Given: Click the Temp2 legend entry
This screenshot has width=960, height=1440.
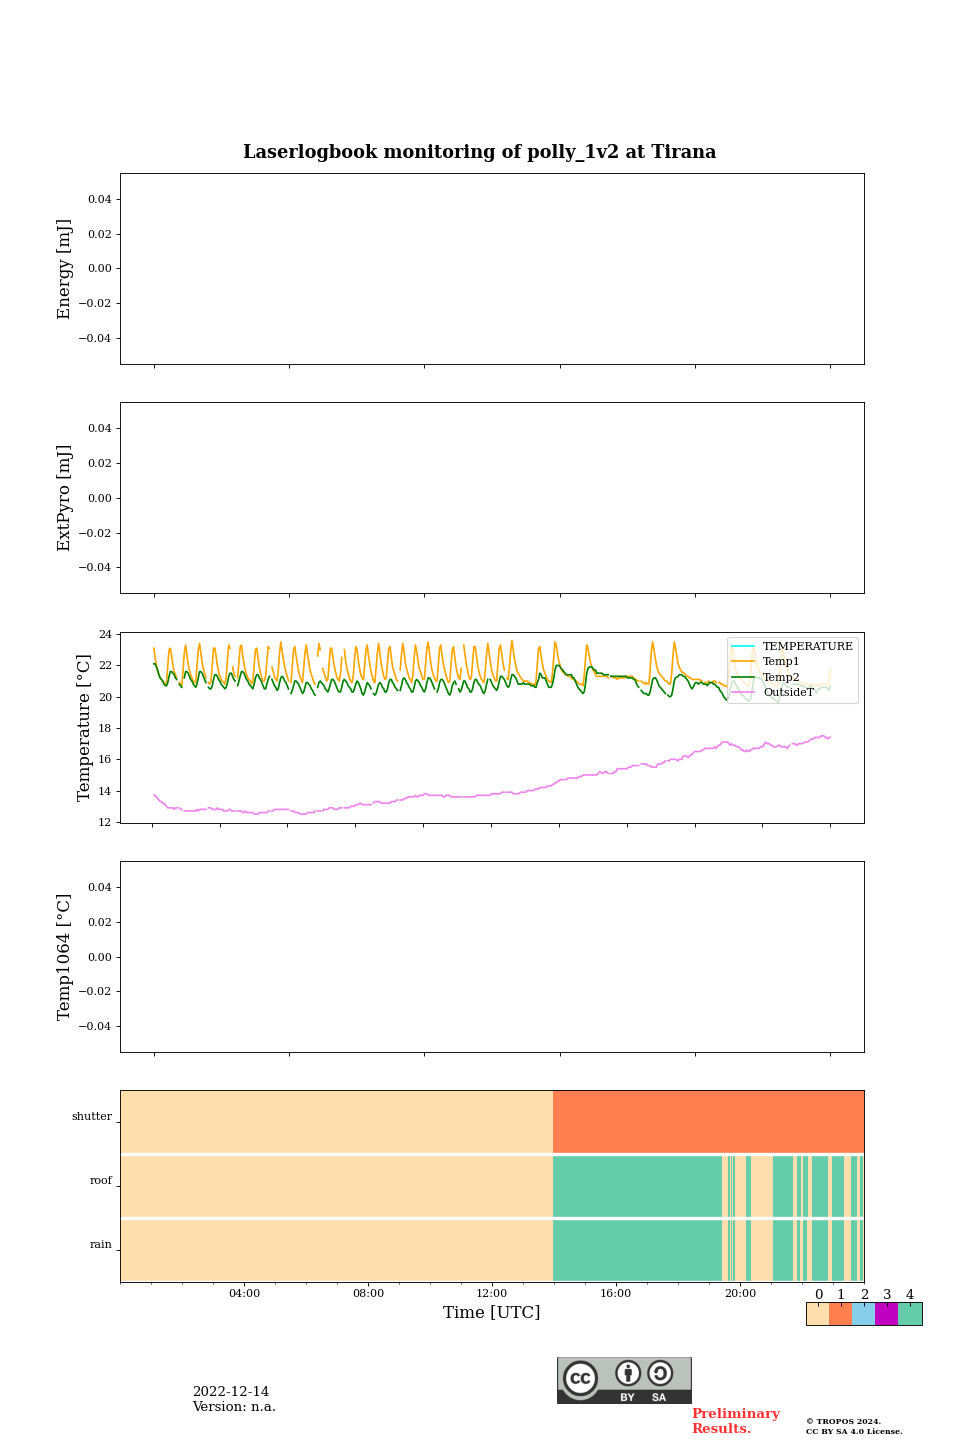Looking at the screenshot, I should pos(766,677).
